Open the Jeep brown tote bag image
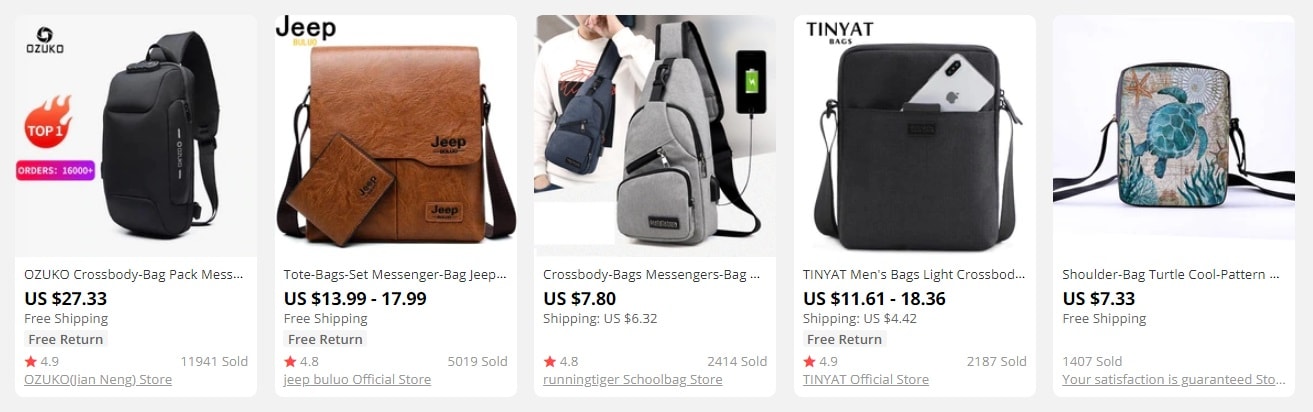This screenshot has height=412, width=1313. (396, 136)
